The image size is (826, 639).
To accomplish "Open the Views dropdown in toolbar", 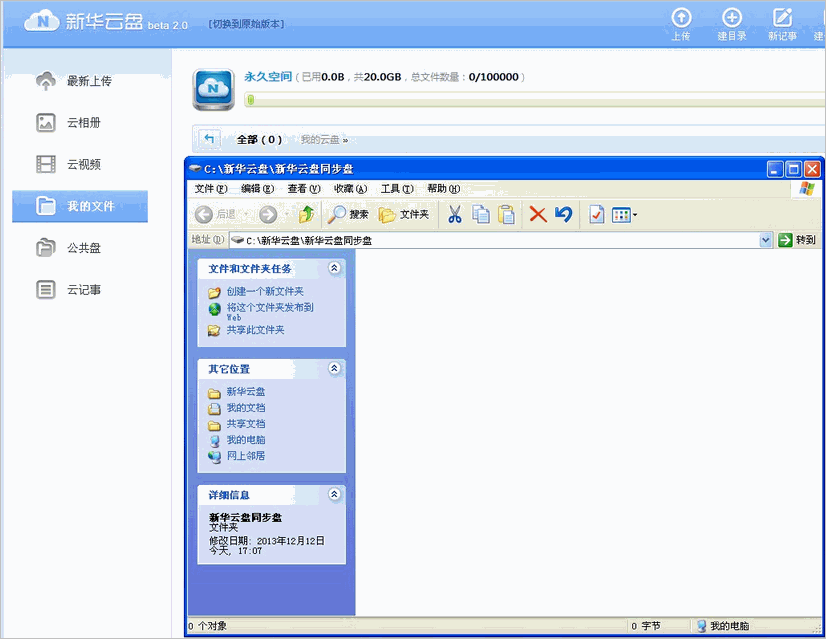I will pos(624,214).
